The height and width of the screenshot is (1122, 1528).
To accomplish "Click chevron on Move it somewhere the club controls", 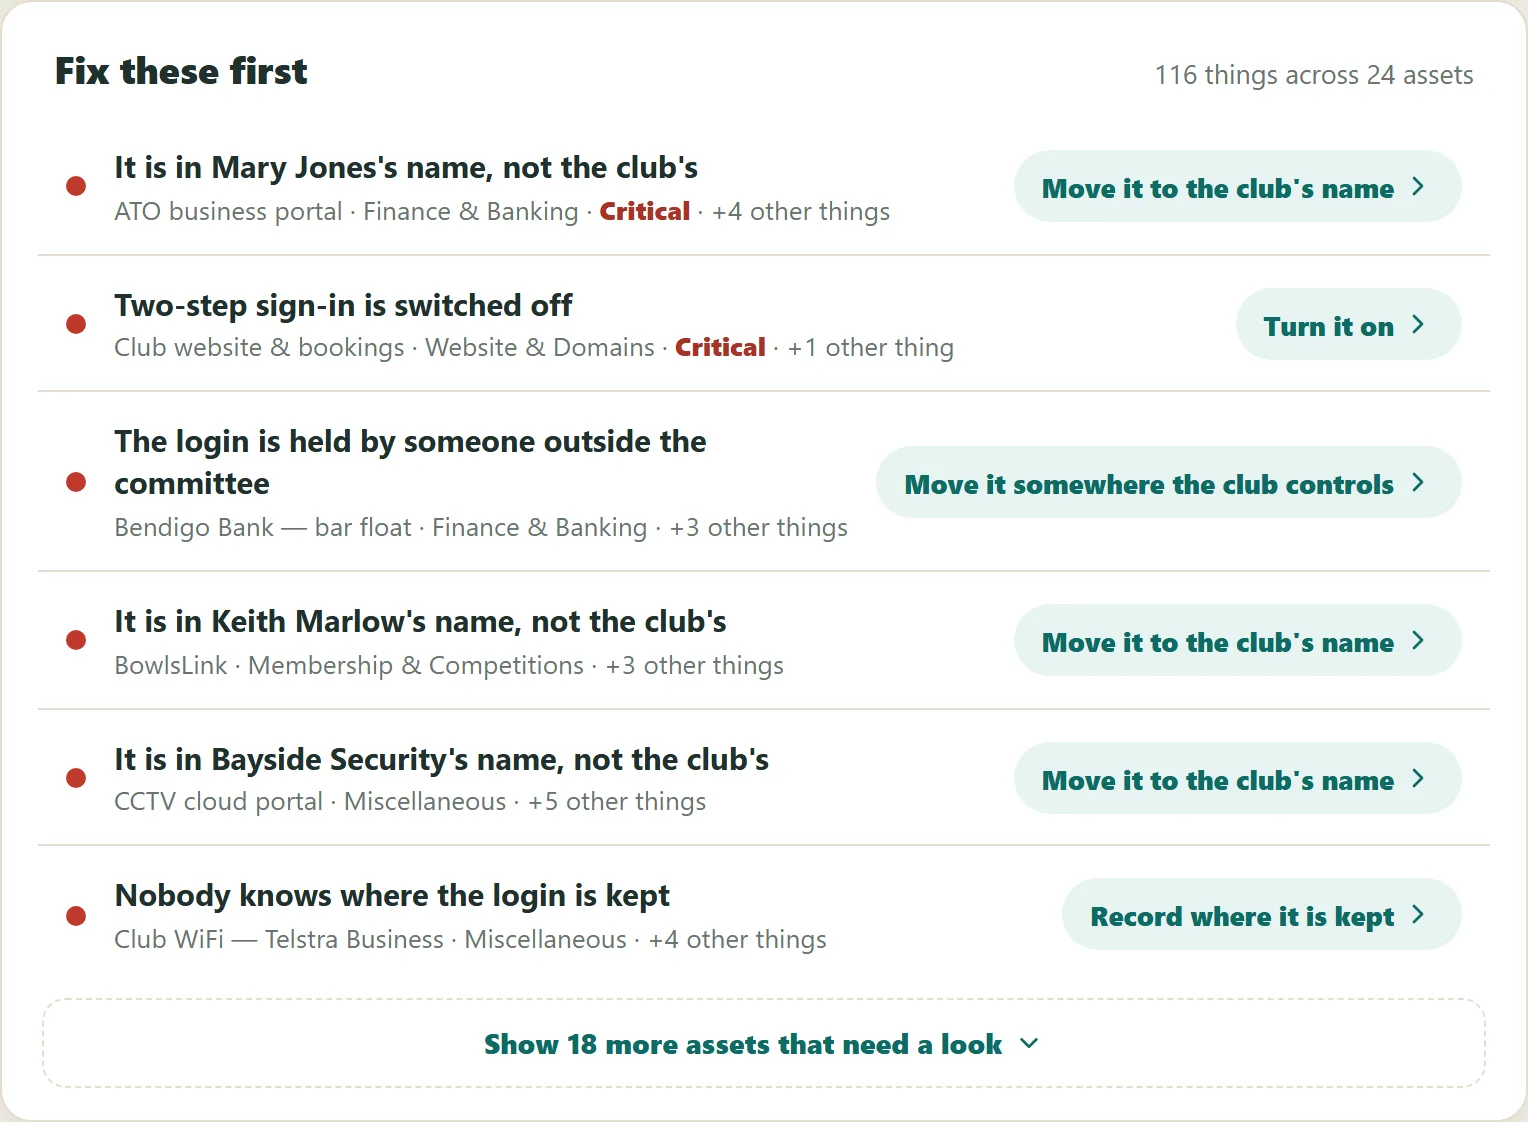I will coord(1418,483).
